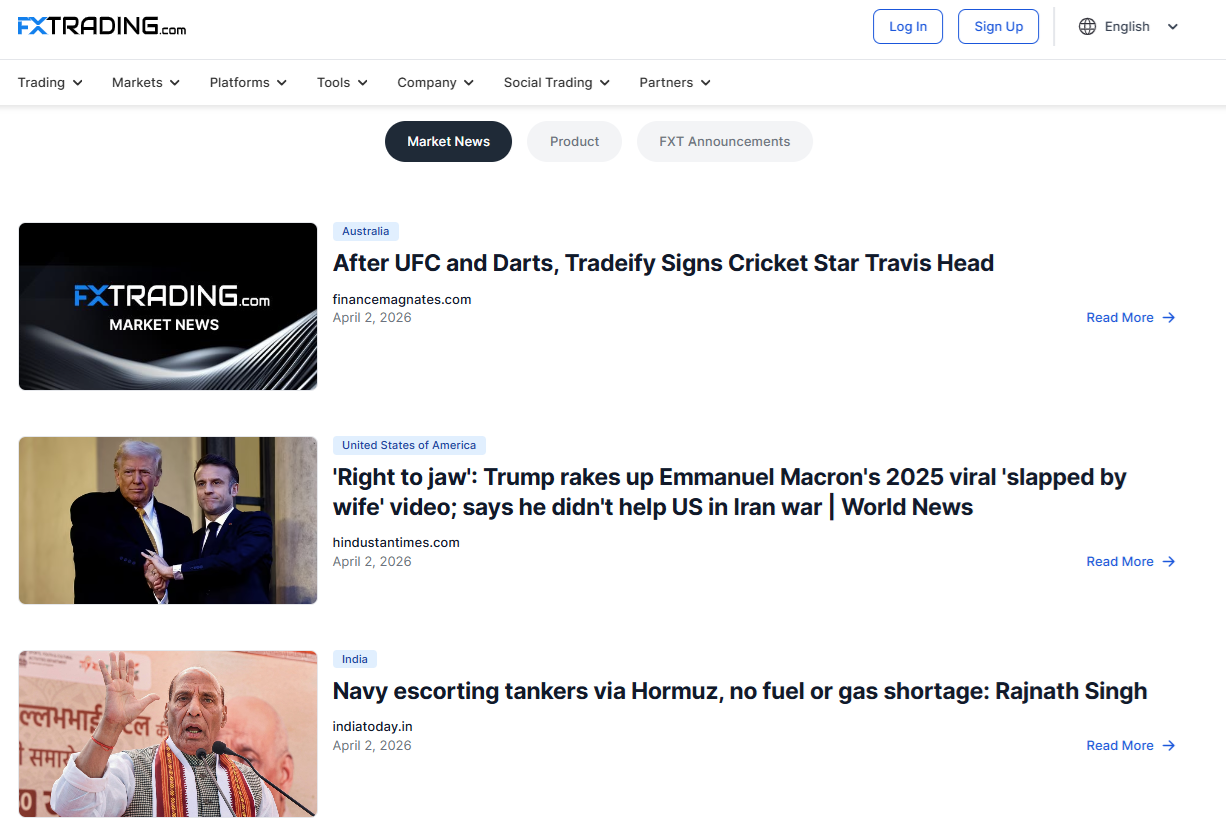1226x827 pixels.
Task: Expand the Markets dropdown menu
Action: (x=146, y=83)
